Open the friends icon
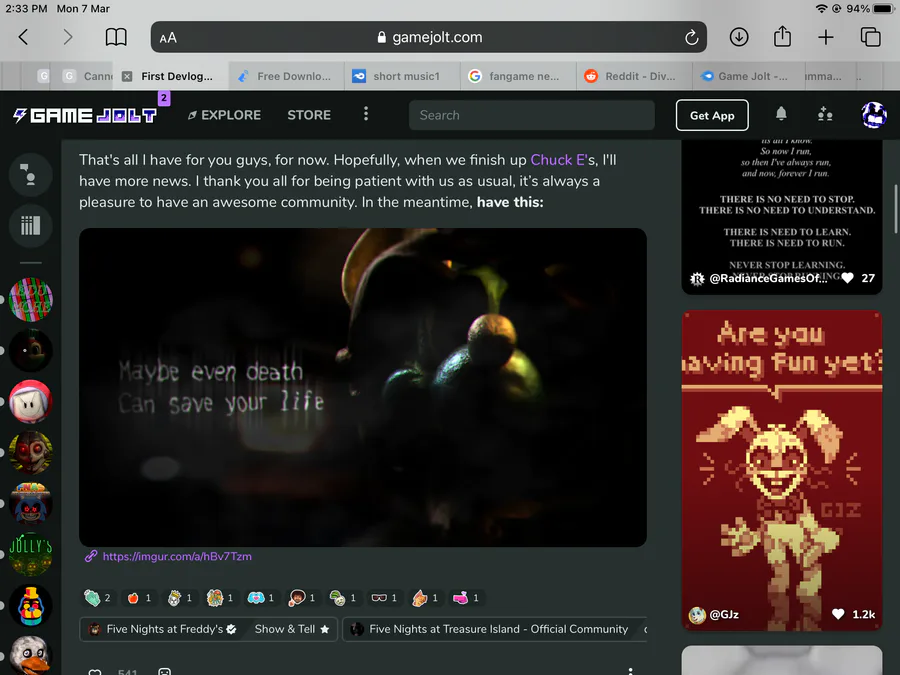Viewport: 900px width, 675px height. click(x=825, y=114)
